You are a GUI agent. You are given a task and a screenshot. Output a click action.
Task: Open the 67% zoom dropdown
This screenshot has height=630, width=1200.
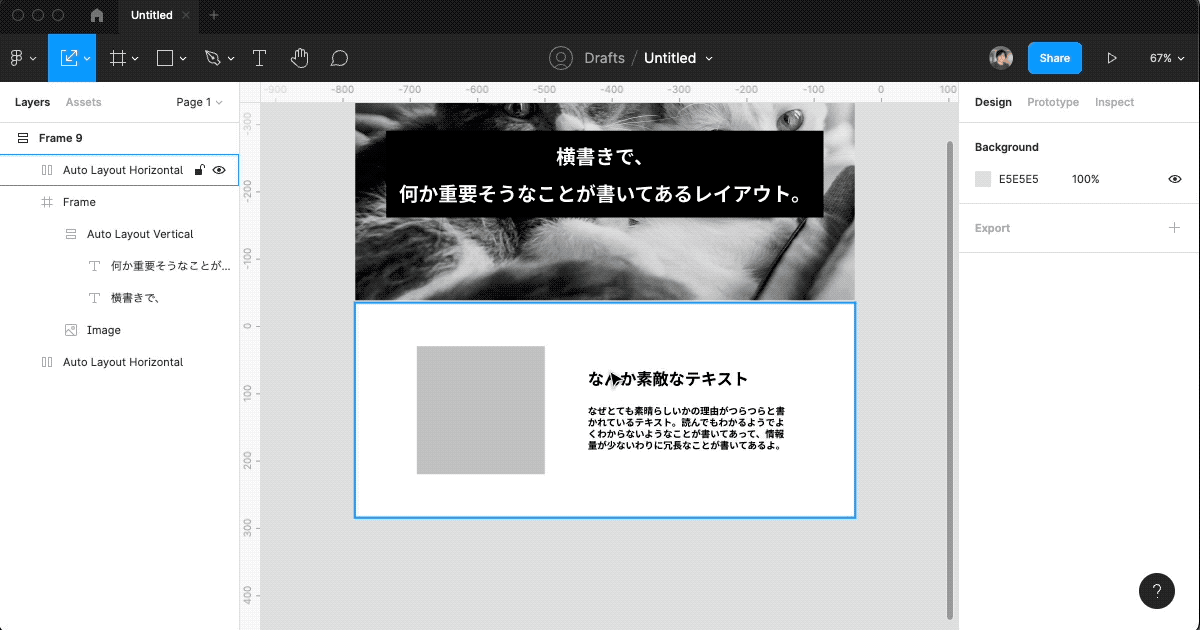pyautogui.click(x=1167, y=58)
